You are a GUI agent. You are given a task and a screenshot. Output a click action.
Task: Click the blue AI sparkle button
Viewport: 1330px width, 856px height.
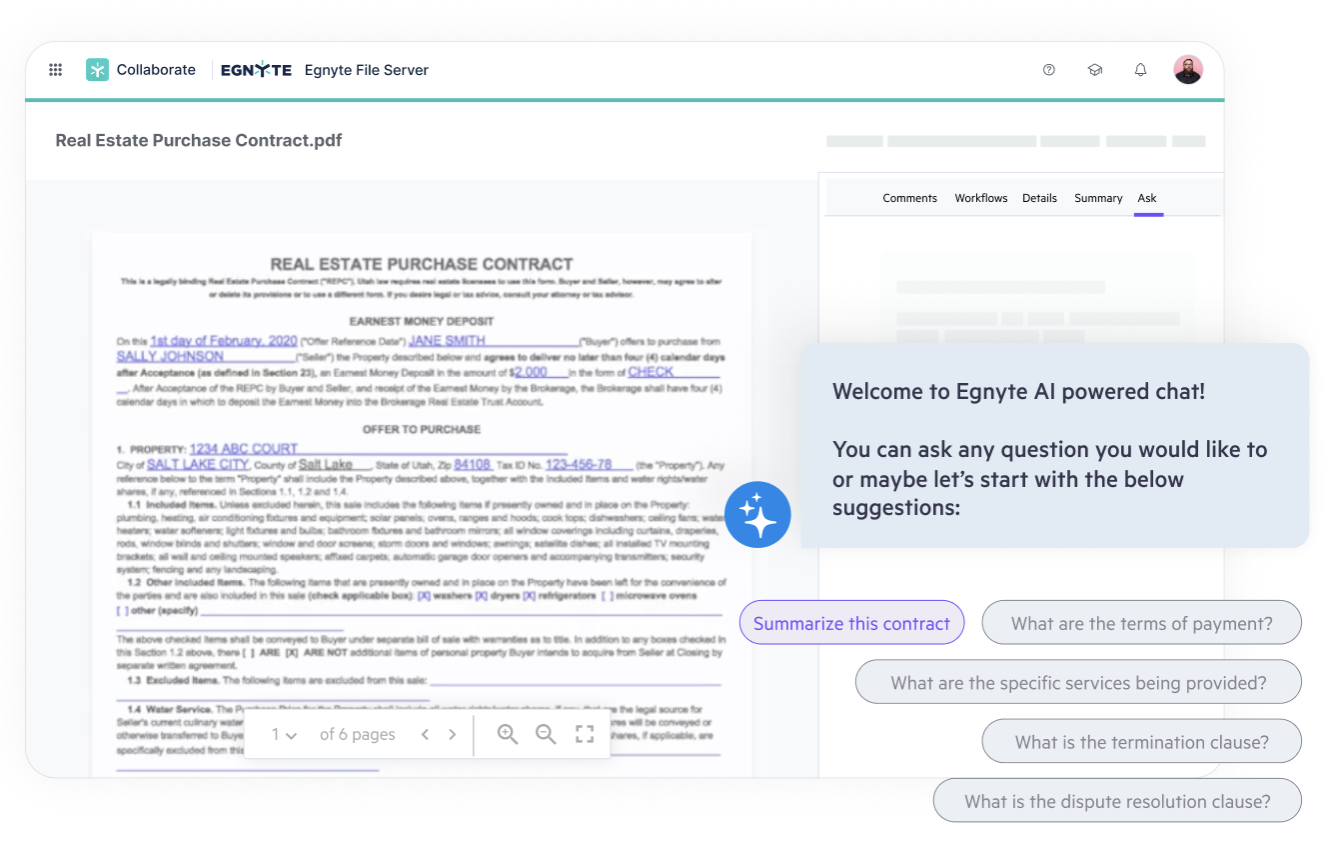(758, 515)
